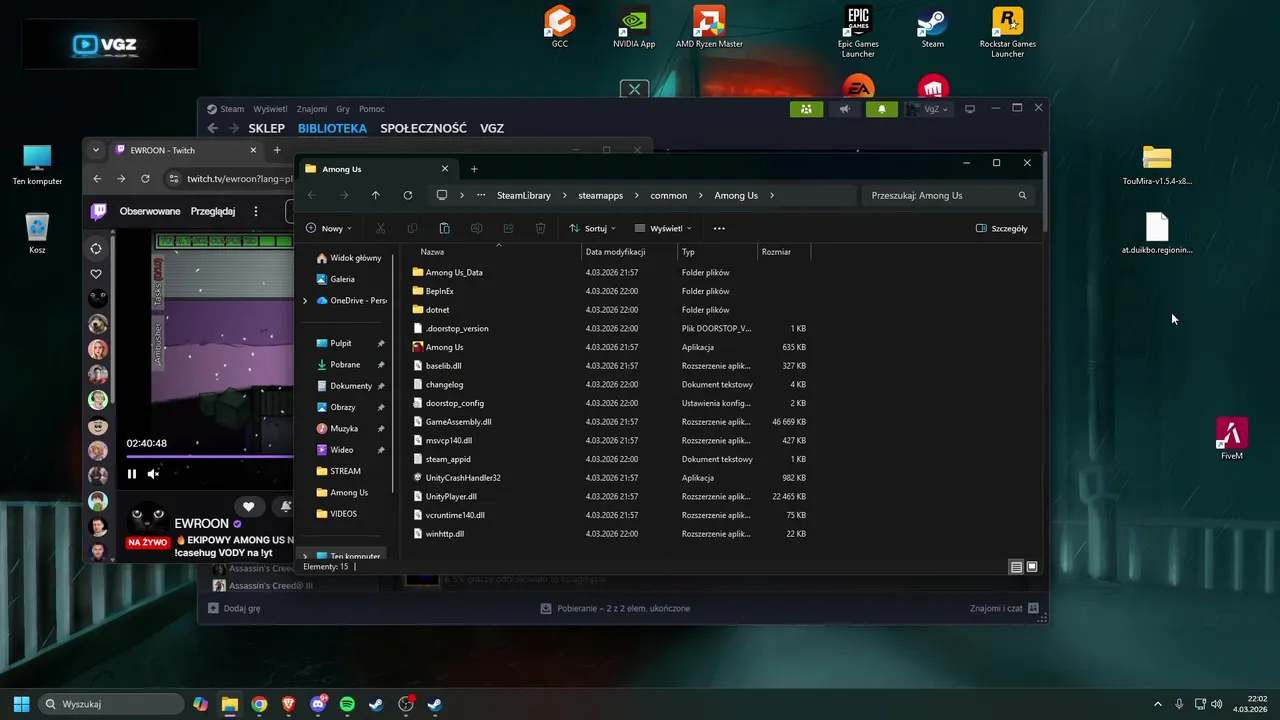Open Pobrane in navigation pane
This screenshot has height=720, width=1280.
click(345, 364)
